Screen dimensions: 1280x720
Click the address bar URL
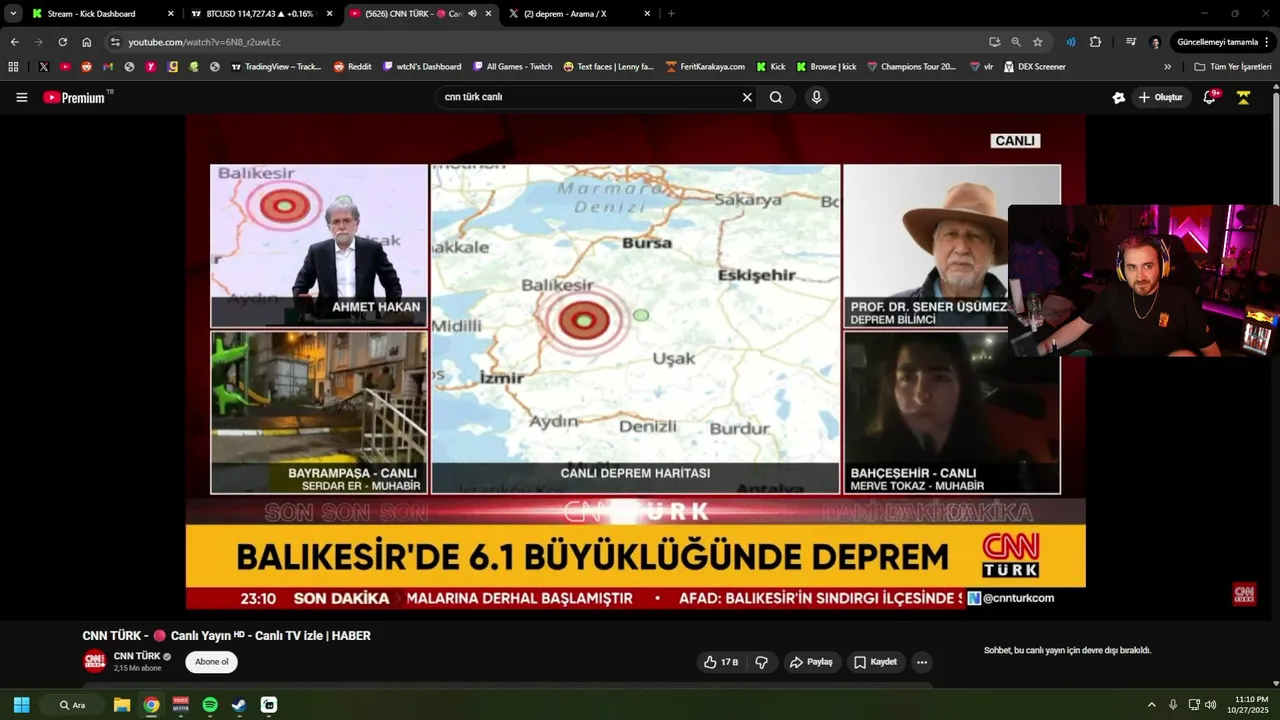[204, 42]
